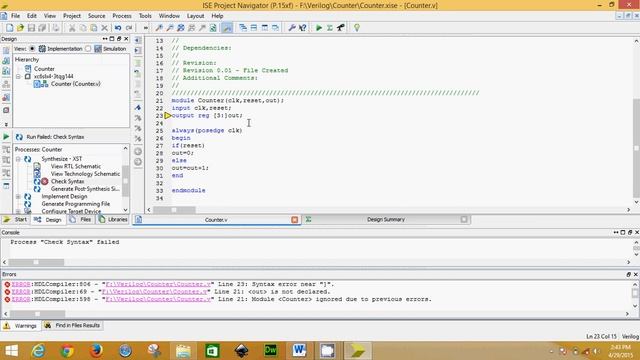Click the New file toolbar icon

tap(9, 28)
